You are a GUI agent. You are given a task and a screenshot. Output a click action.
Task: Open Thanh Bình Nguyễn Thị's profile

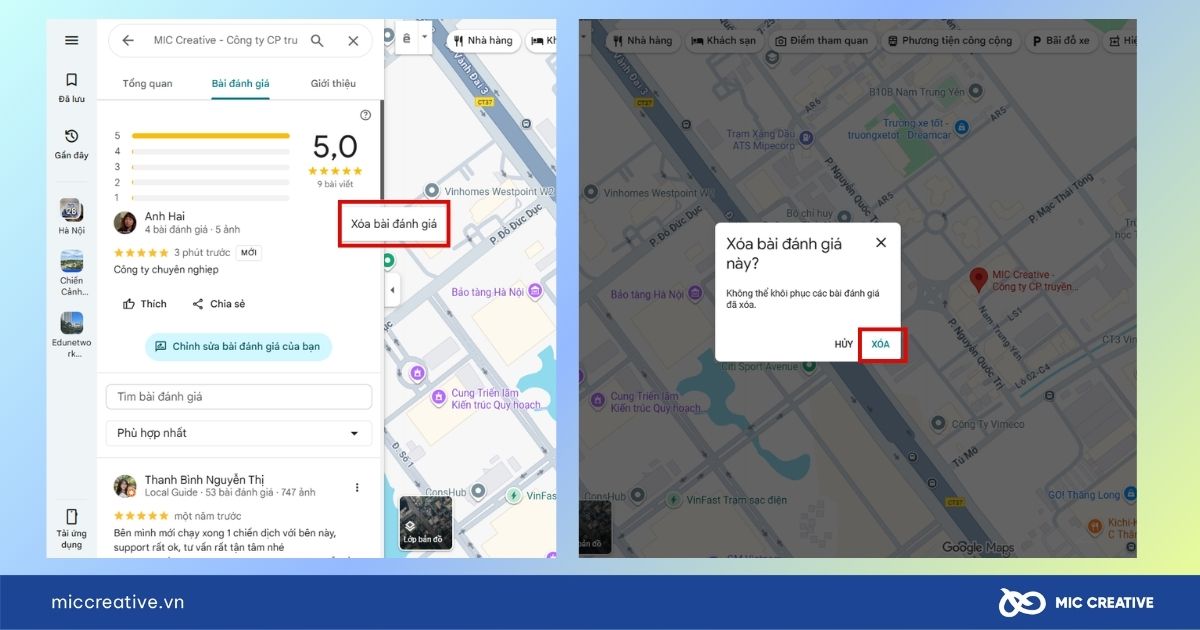click(204, 480)
